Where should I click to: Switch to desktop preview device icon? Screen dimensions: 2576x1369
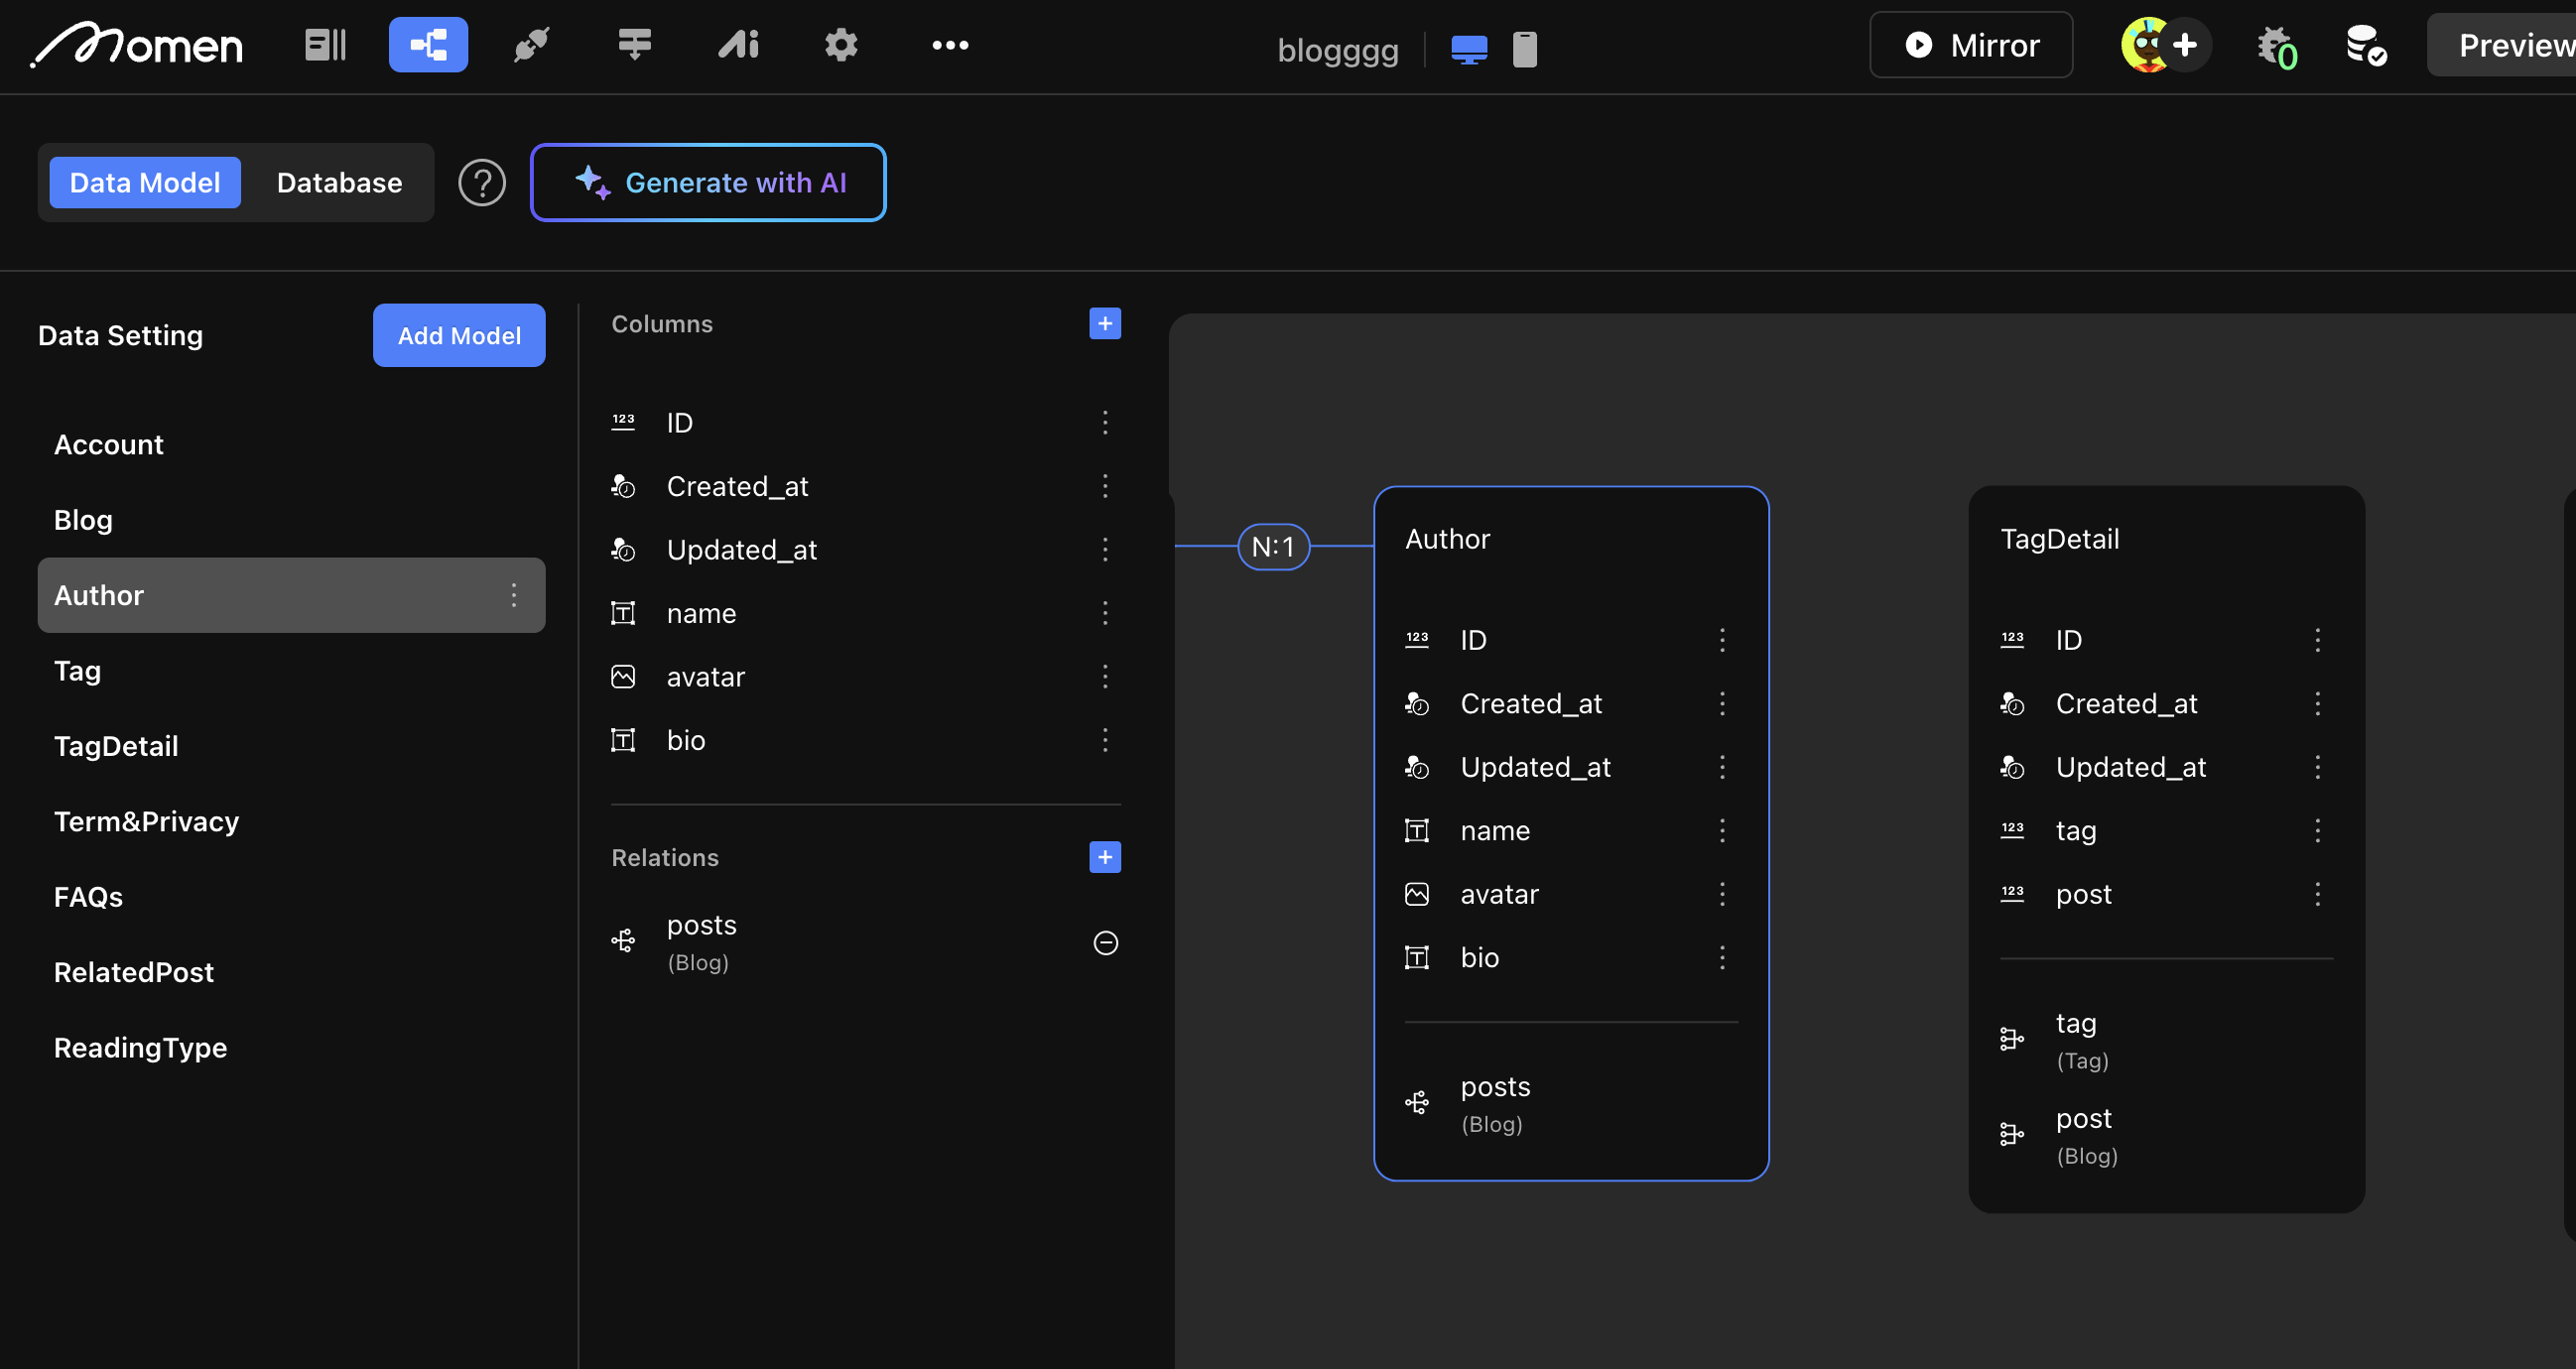pos(1469,49)
